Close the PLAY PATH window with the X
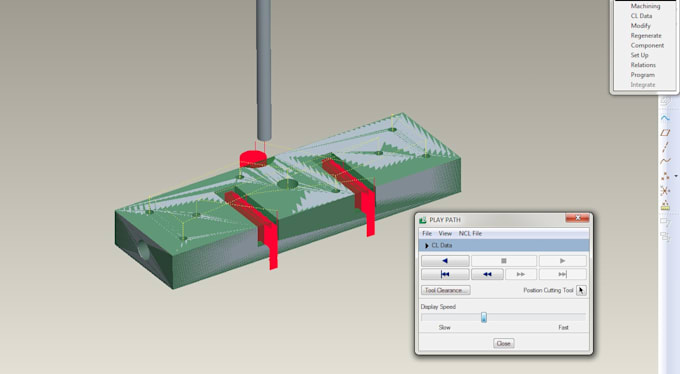The image size is (680, 374). [578, 218]
